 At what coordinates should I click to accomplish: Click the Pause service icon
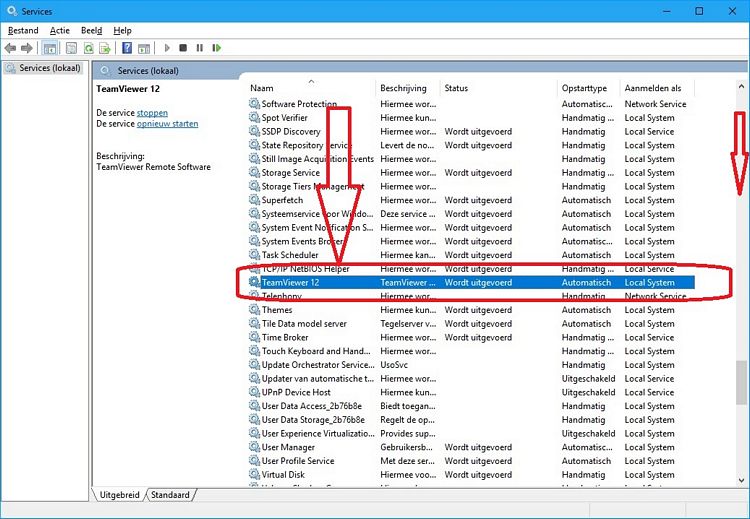[199, 48]
